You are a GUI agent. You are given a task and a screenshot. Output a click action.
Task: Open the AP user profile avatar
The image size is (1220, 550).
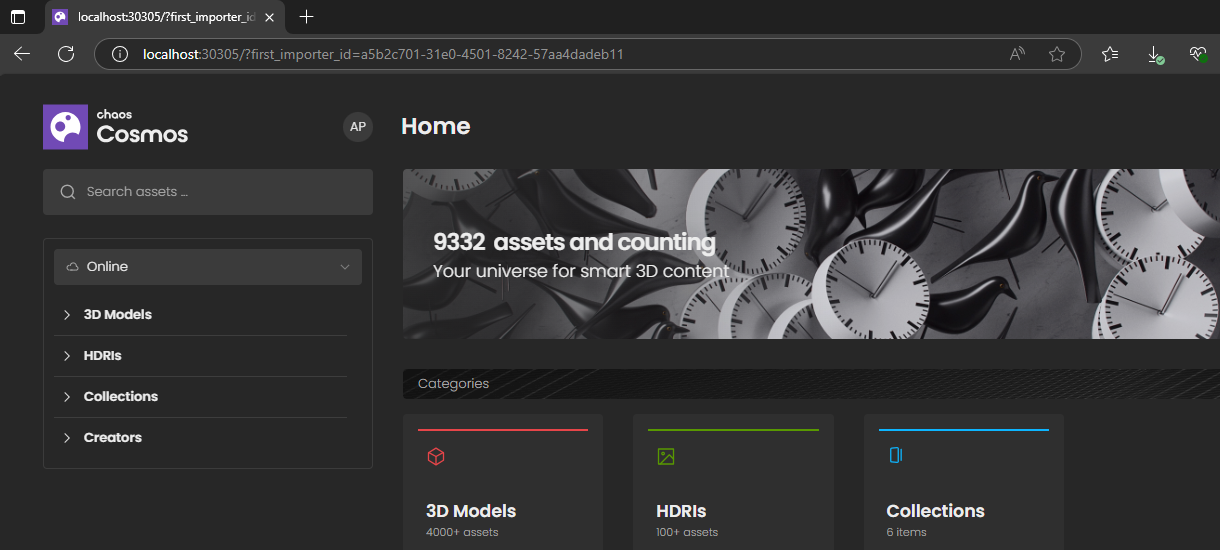(x=357, y=127)
